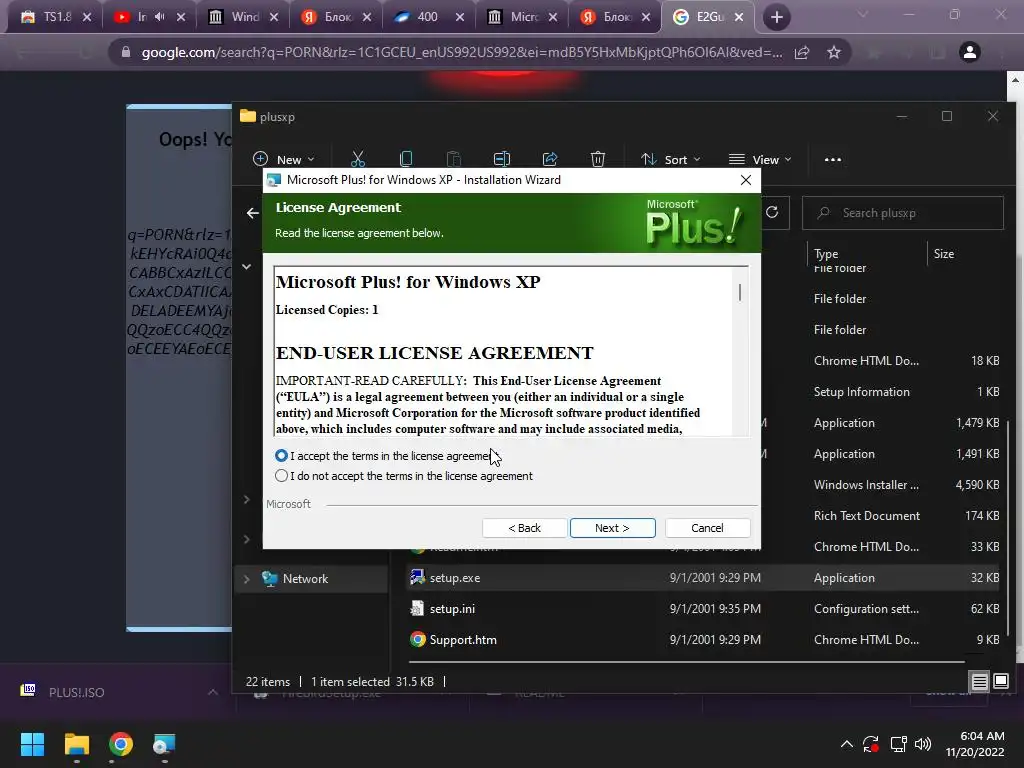Screen dimensions: 1024x768
Task: Click the Share icon in Explorer toolbar
Action: click(x=550, y=159)
